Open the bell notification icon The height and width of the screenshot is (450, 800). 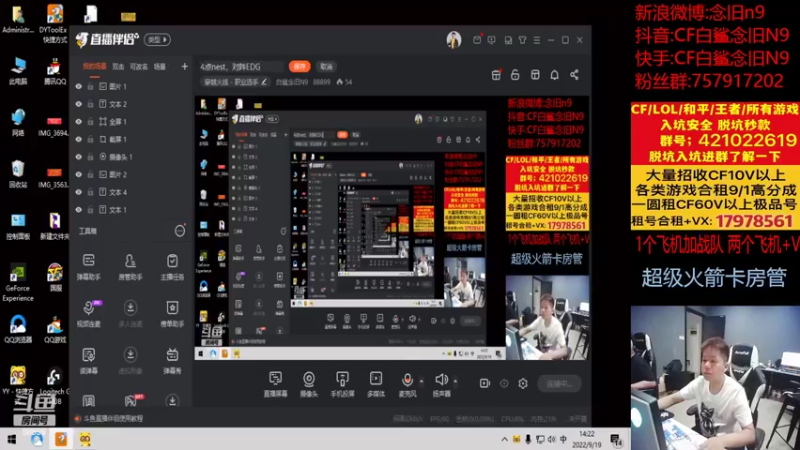[x=555, y=75]
